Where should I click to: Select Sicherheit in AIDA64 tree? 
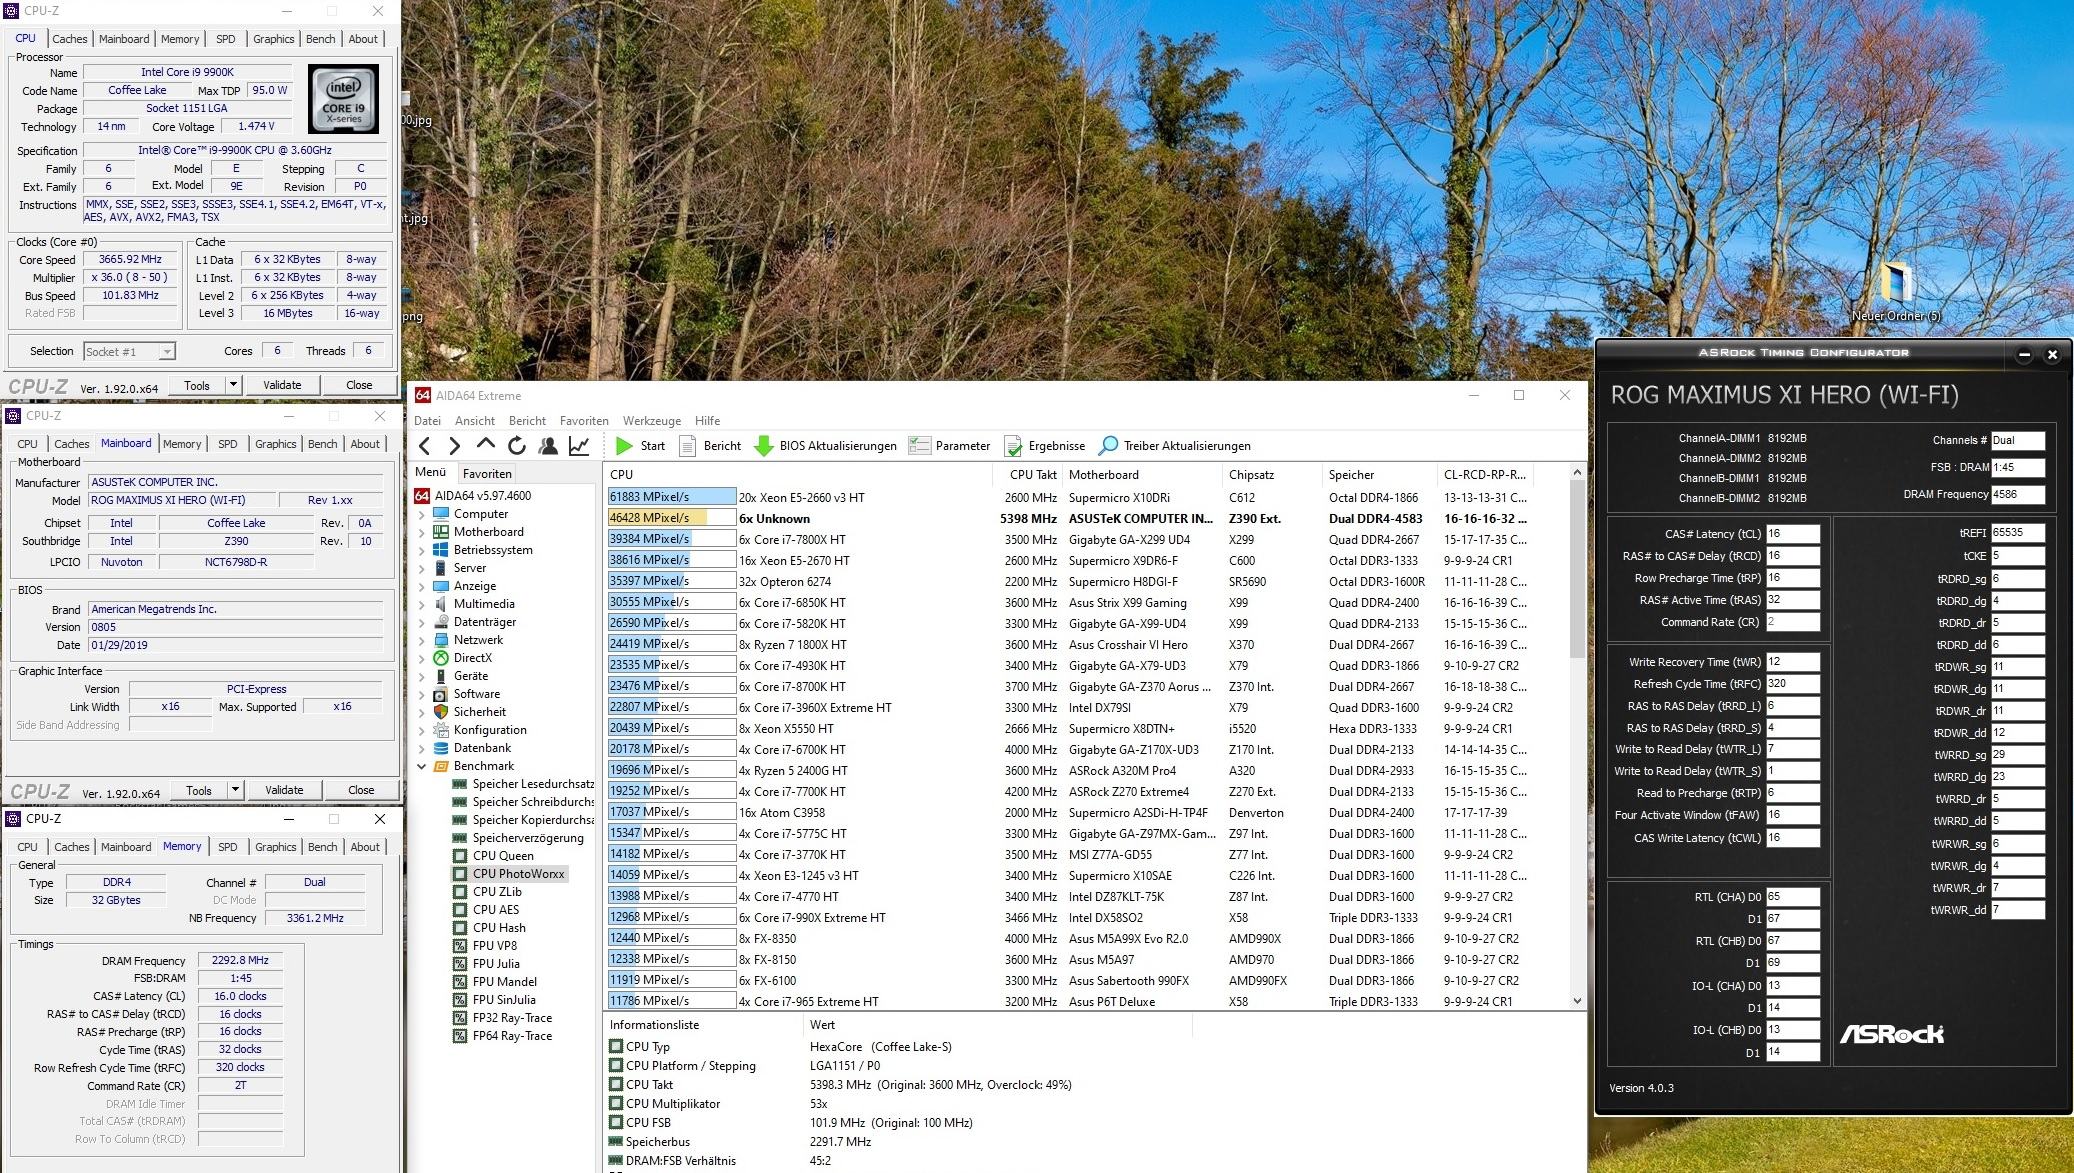[x=480, y=712]
